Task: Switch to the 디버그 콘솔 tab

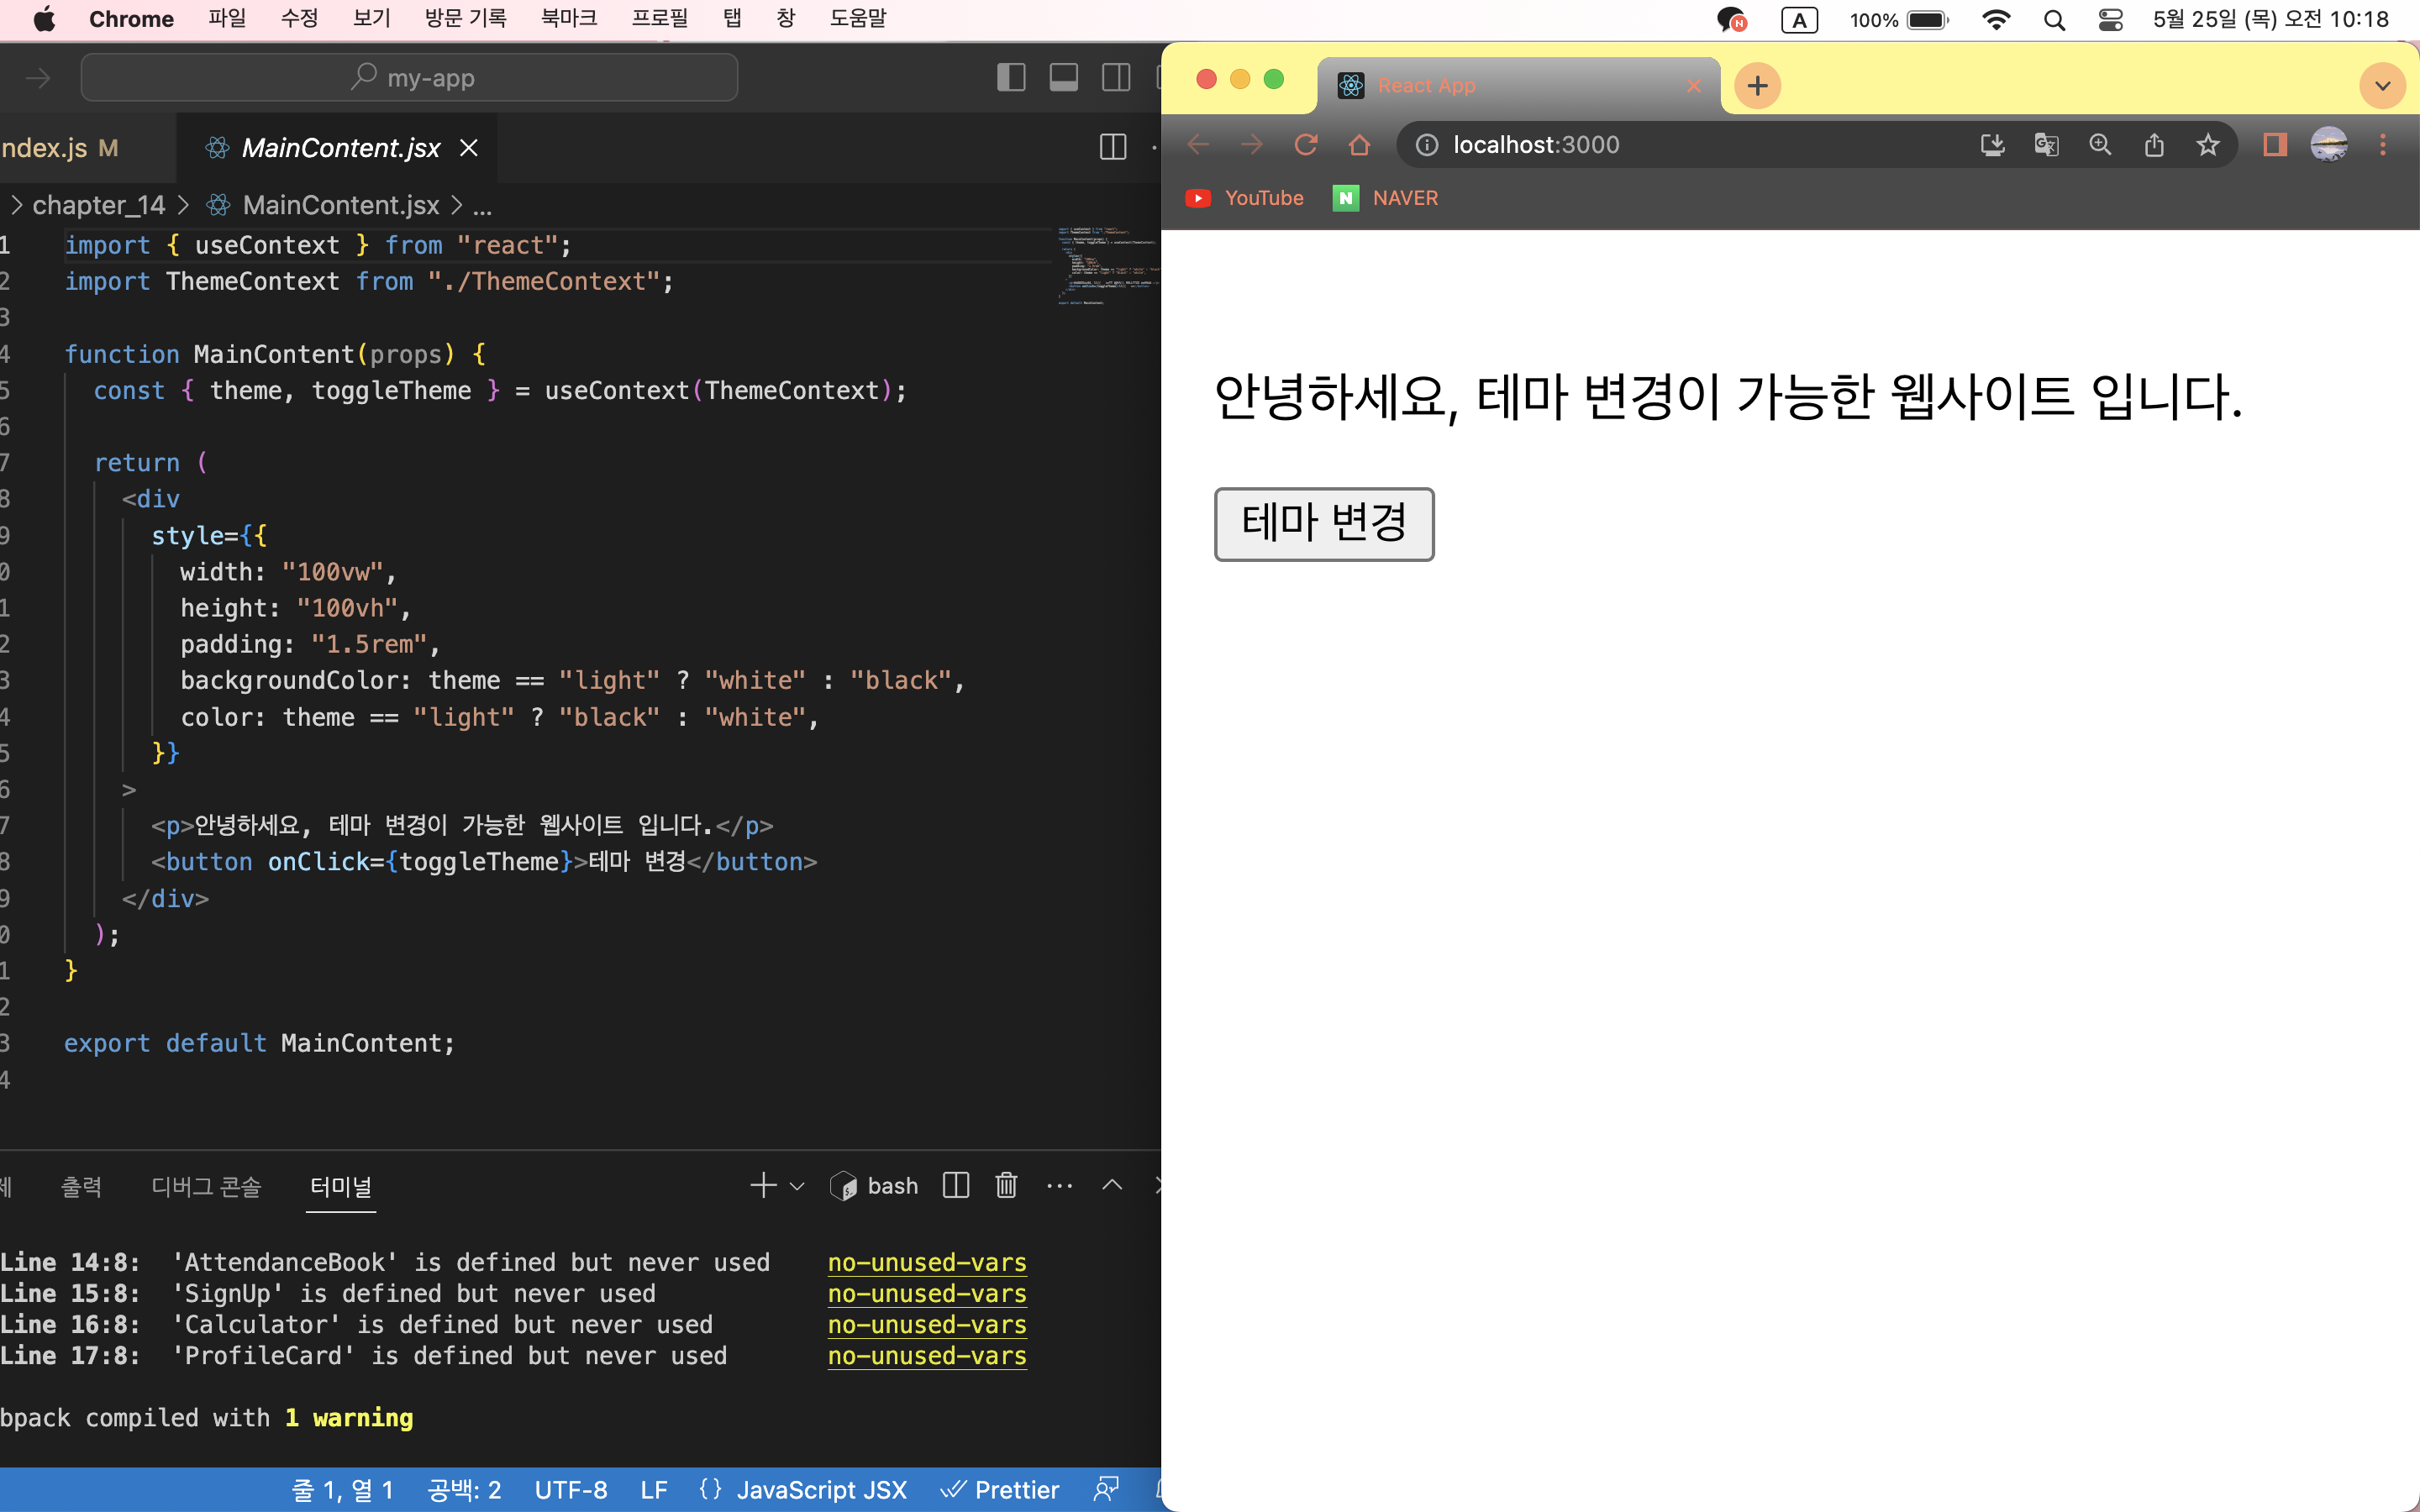Action: (206, 1186)
